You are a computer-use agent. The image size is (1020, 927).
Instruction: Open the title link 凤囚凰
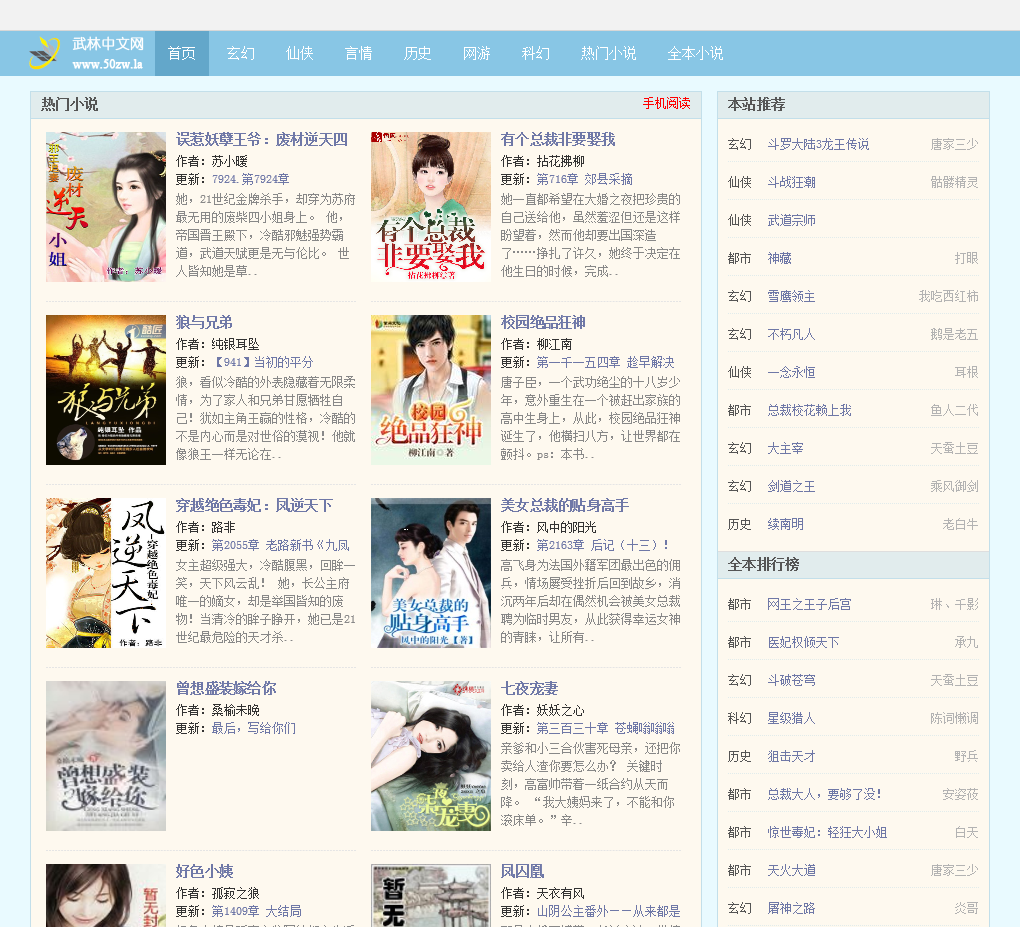point(522,871)
